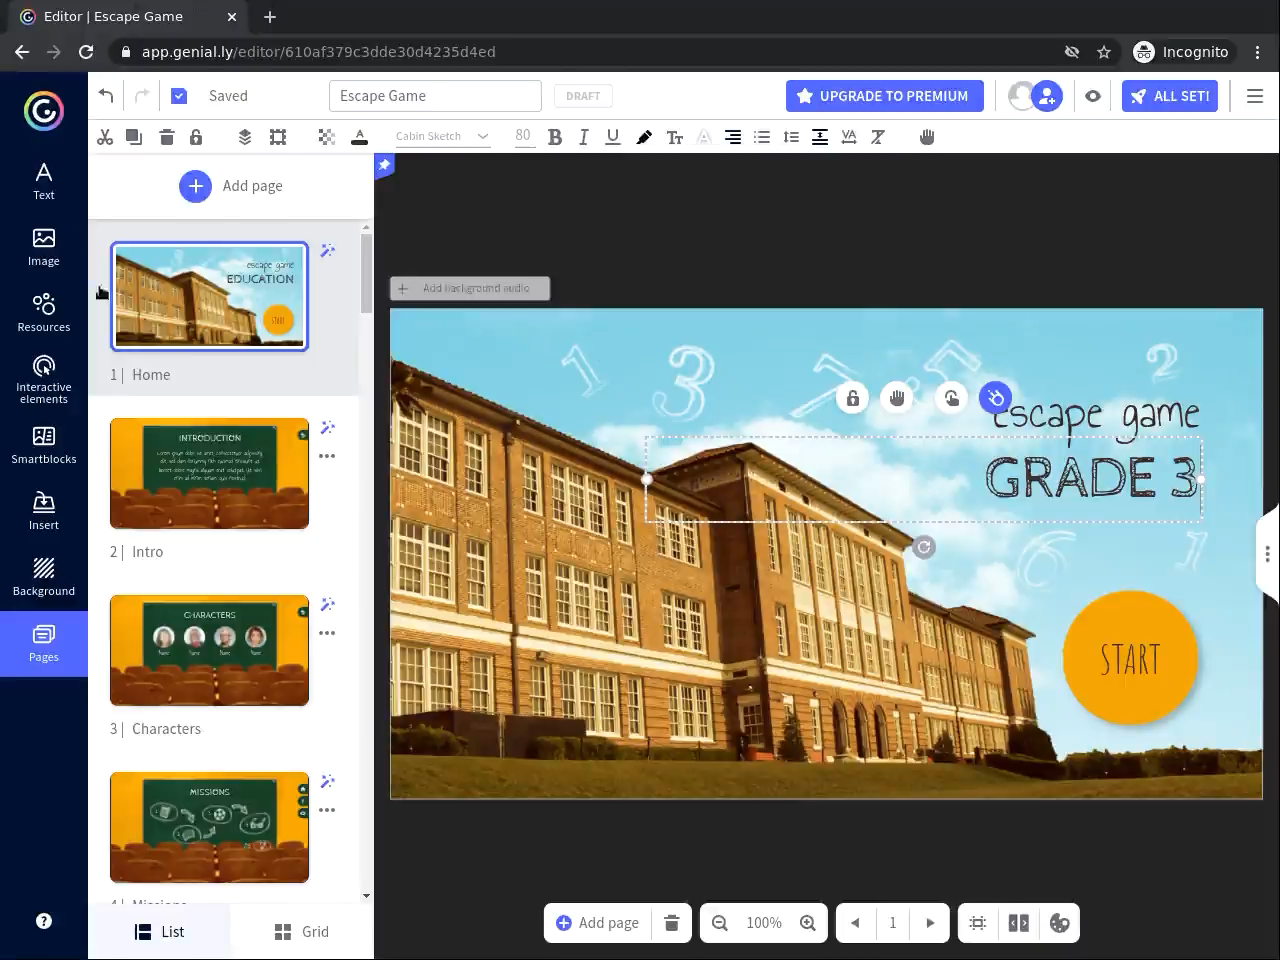
Task: Open the layers order tool
Action: [245, 137]
